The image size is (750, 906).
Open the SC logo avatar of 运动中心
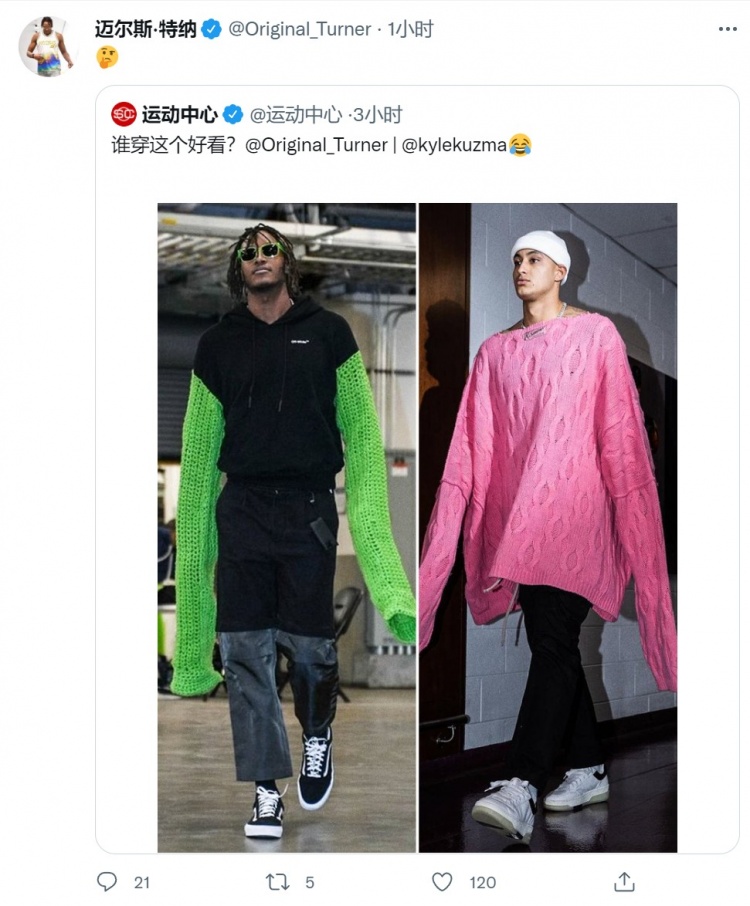(123, 114)
